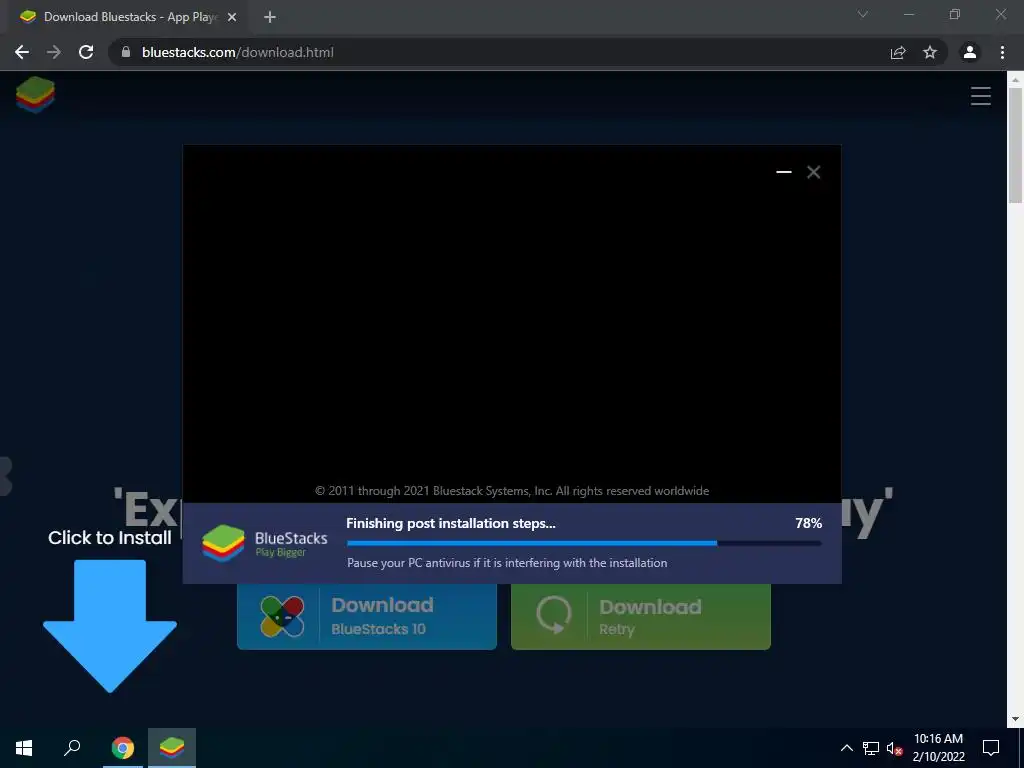Click the installation progress bar

click(584, 543)
